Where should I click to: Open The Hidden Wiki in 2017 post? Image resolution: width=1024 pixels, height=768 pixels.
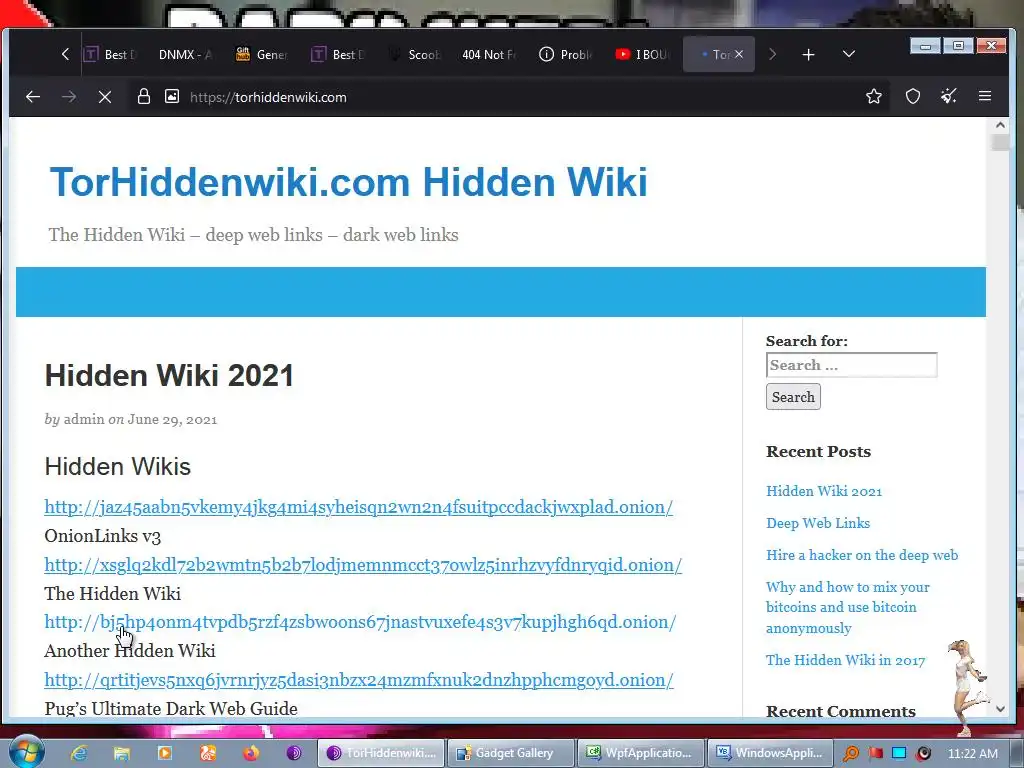pos(846,660)
